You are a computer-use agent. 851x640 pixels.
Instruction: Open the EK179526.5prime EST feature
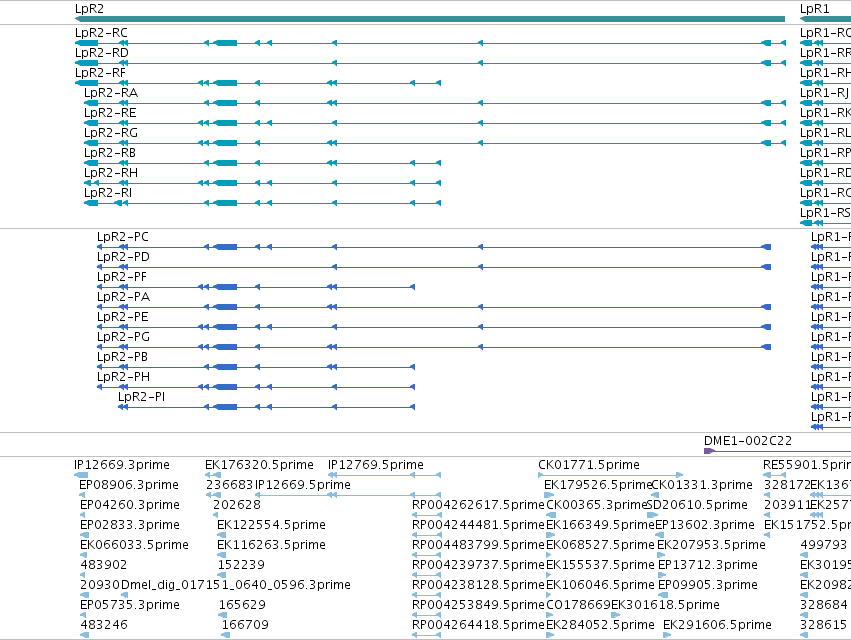tap(549, 495)
